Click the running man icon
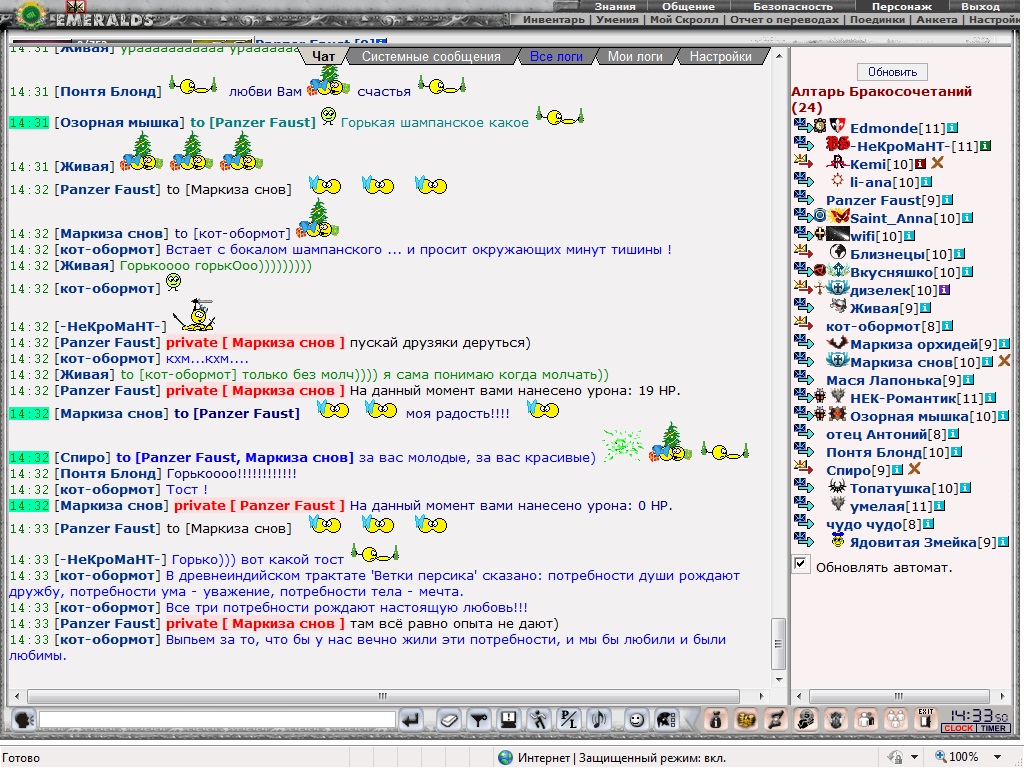 pos(539,720)
